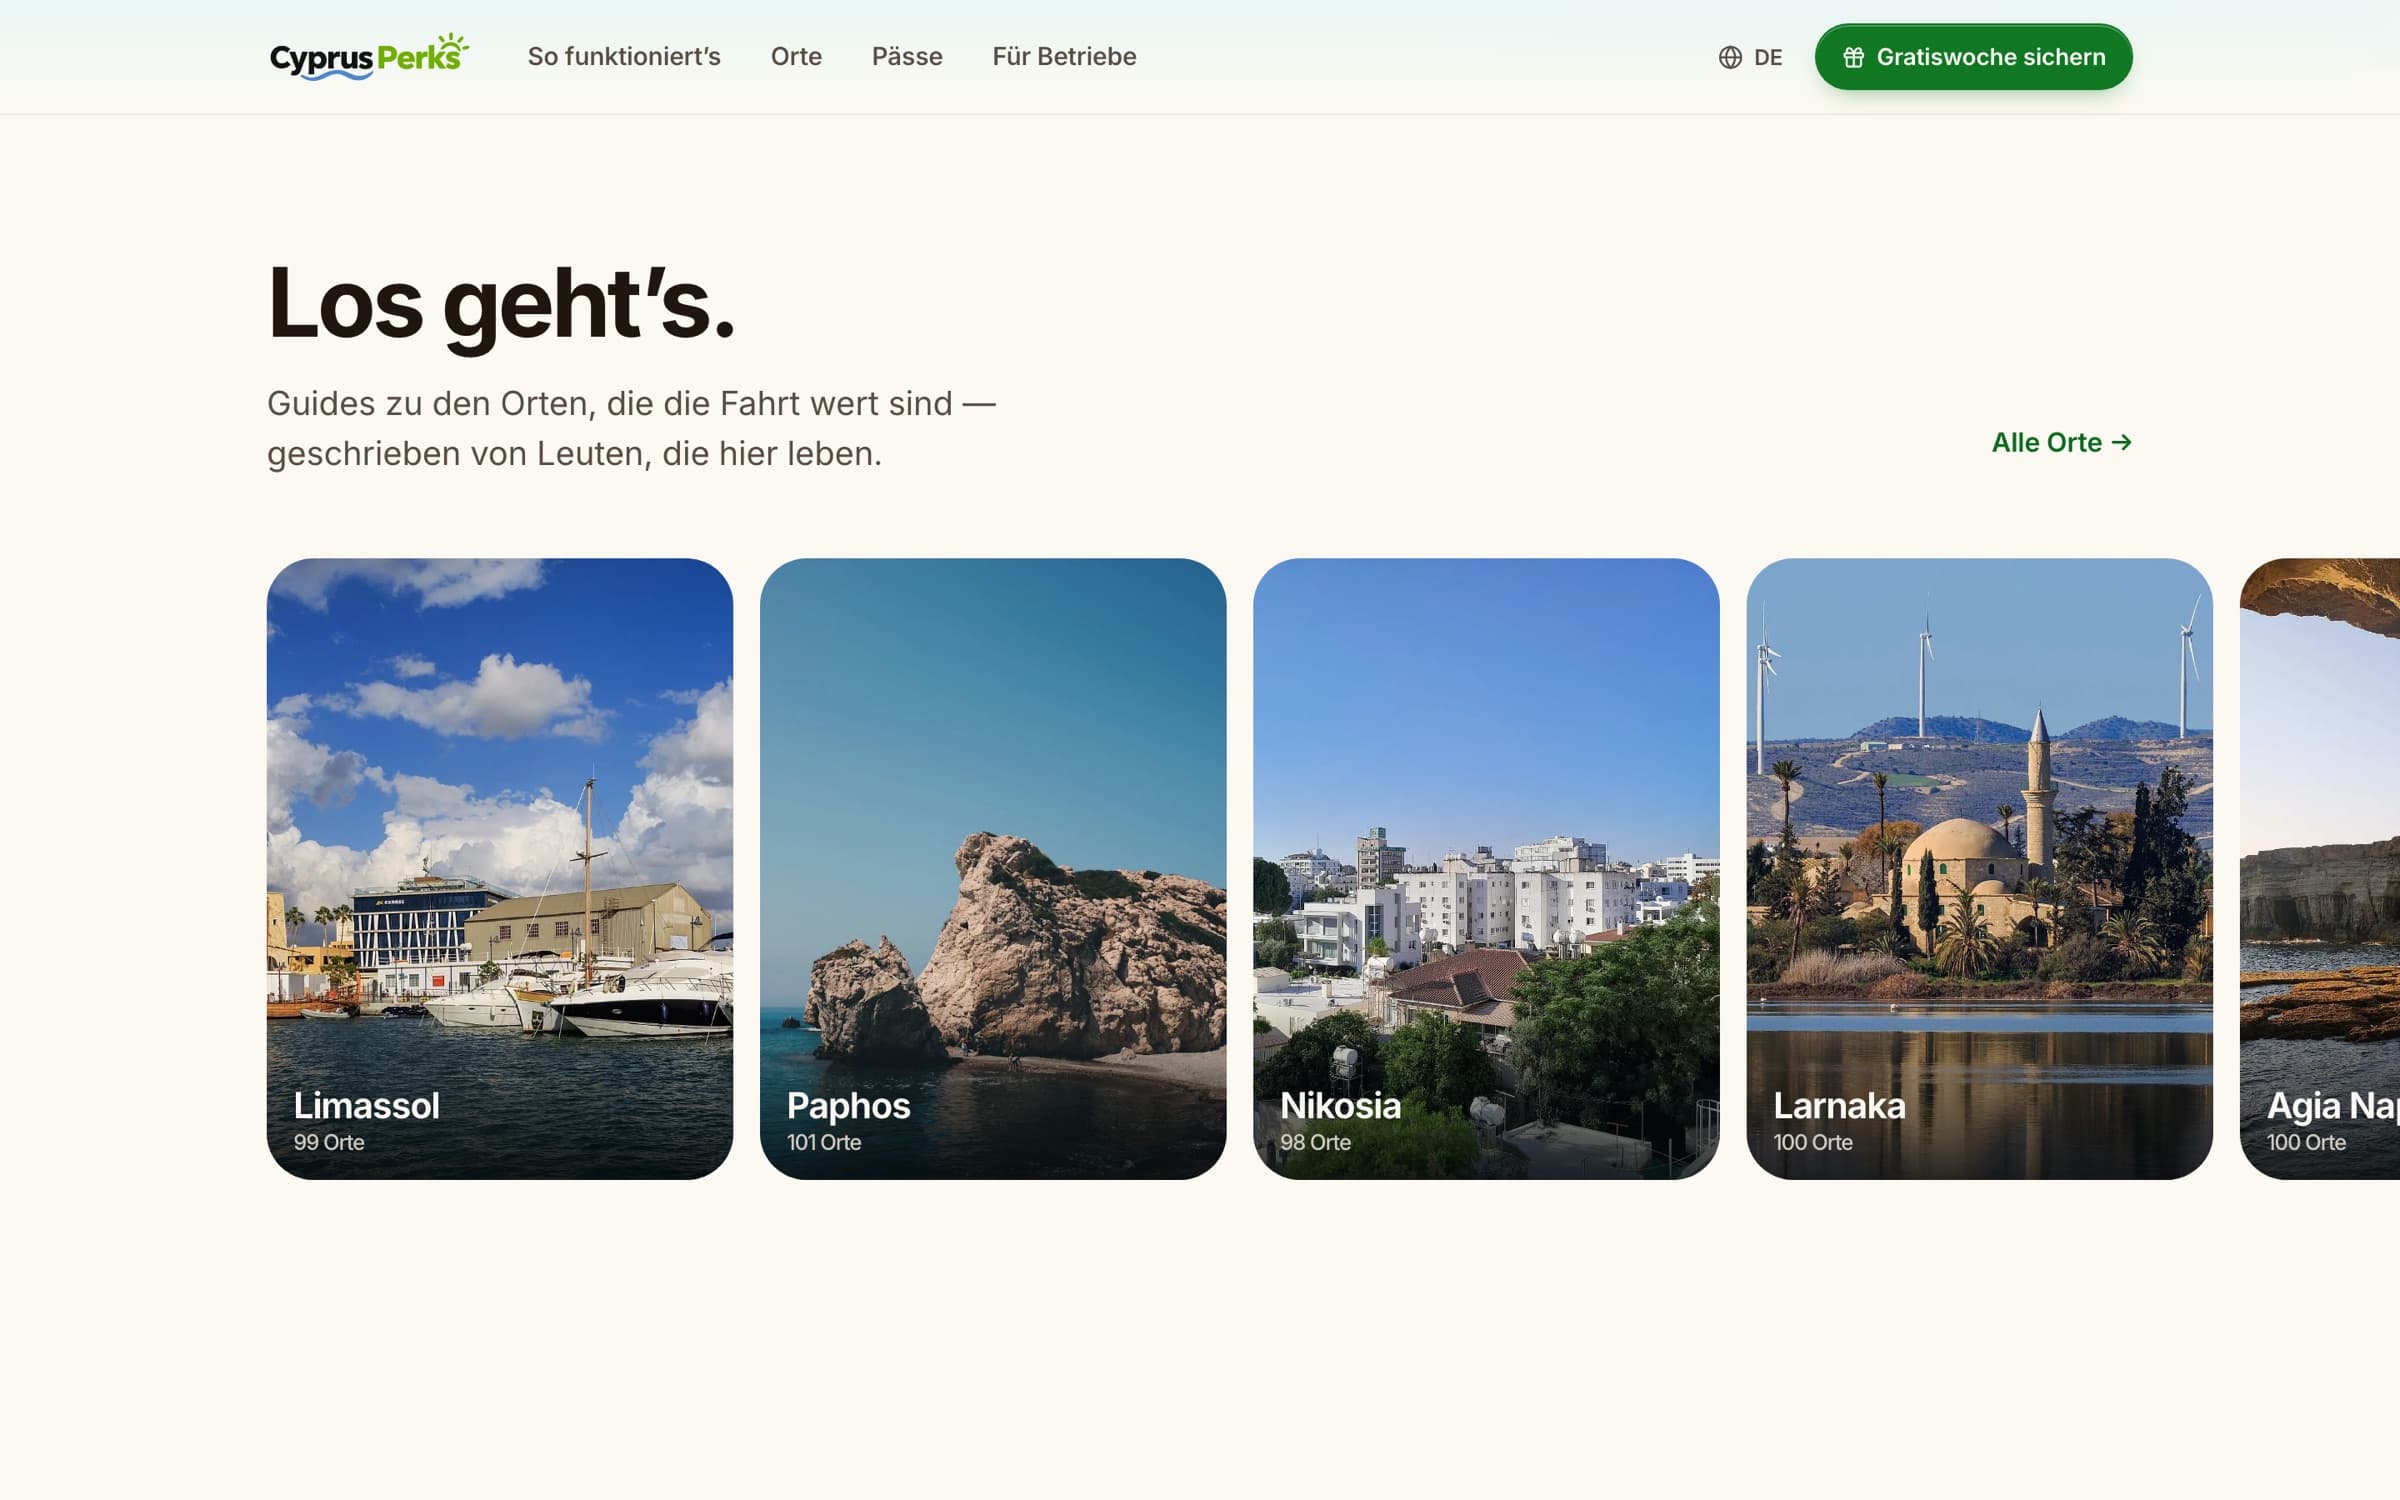This screenshot has height=1500, width=2400.
Task: Click the Gratiswoche sichern button
Action: click(x=1973, y=57)
